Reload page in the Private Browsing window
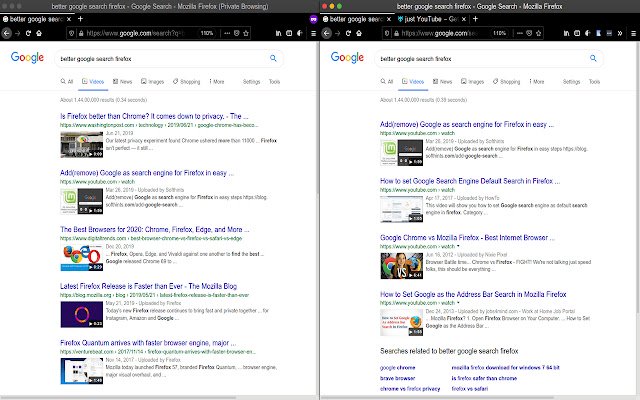 click(28, 33)
